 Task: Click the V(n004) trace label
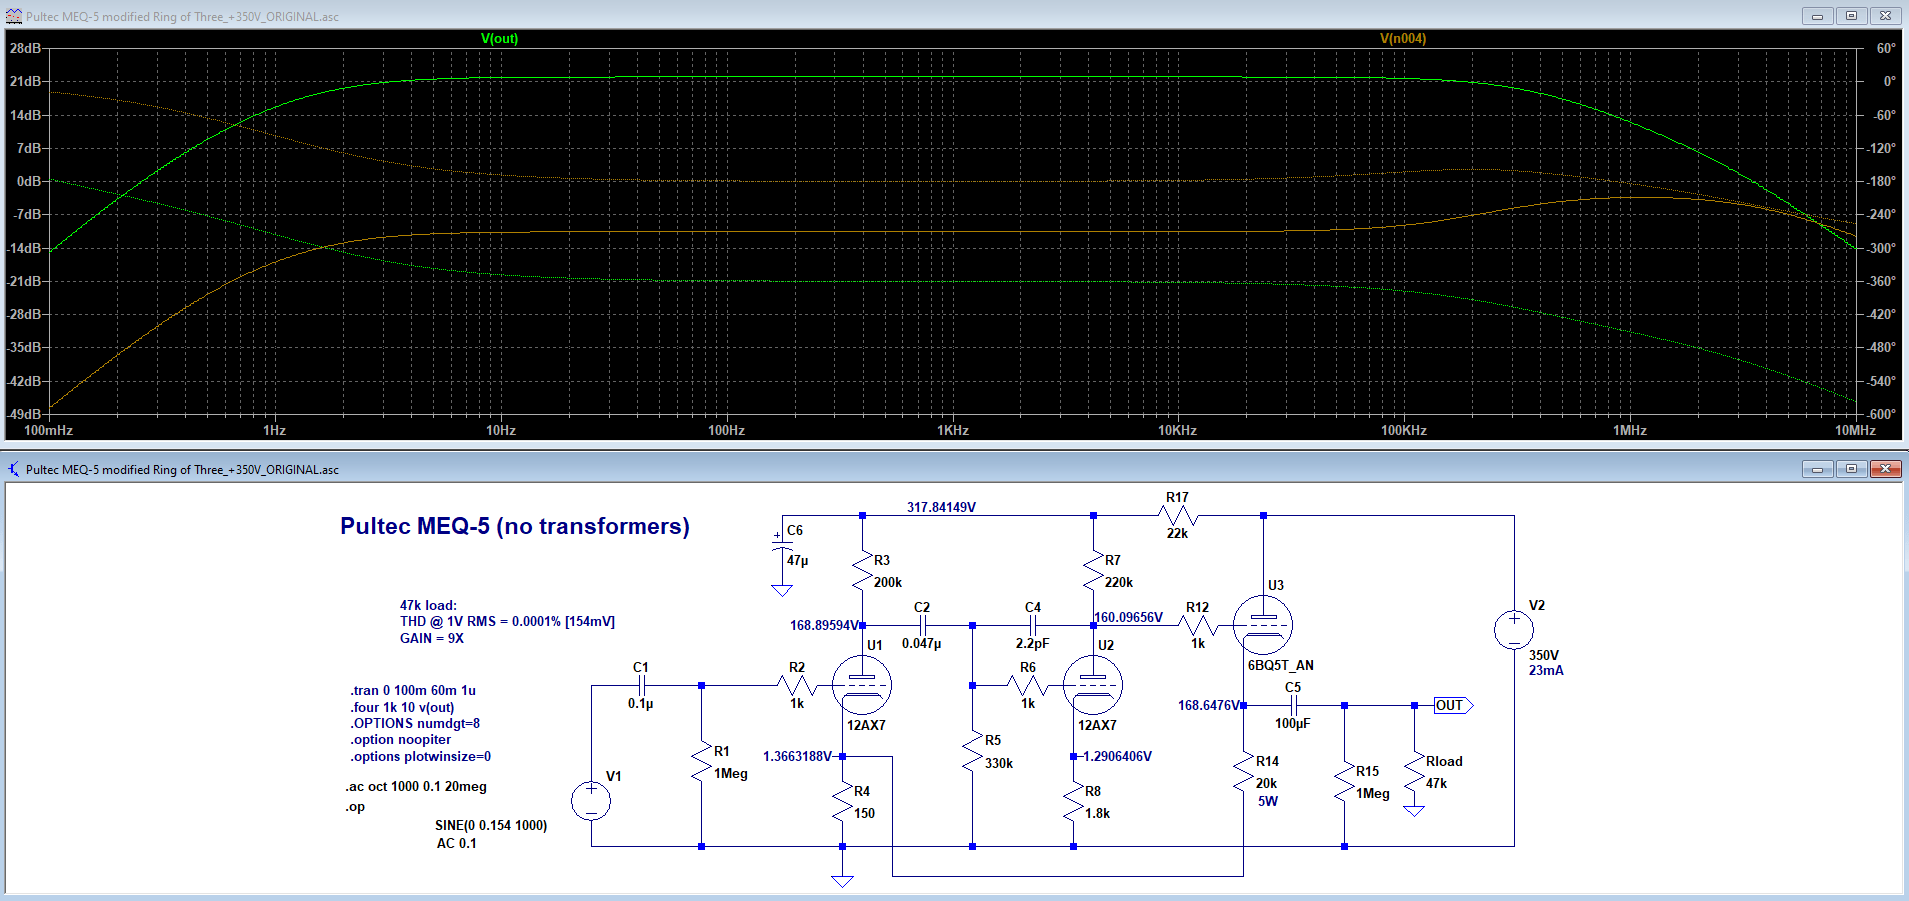[x=1403, y=38]
